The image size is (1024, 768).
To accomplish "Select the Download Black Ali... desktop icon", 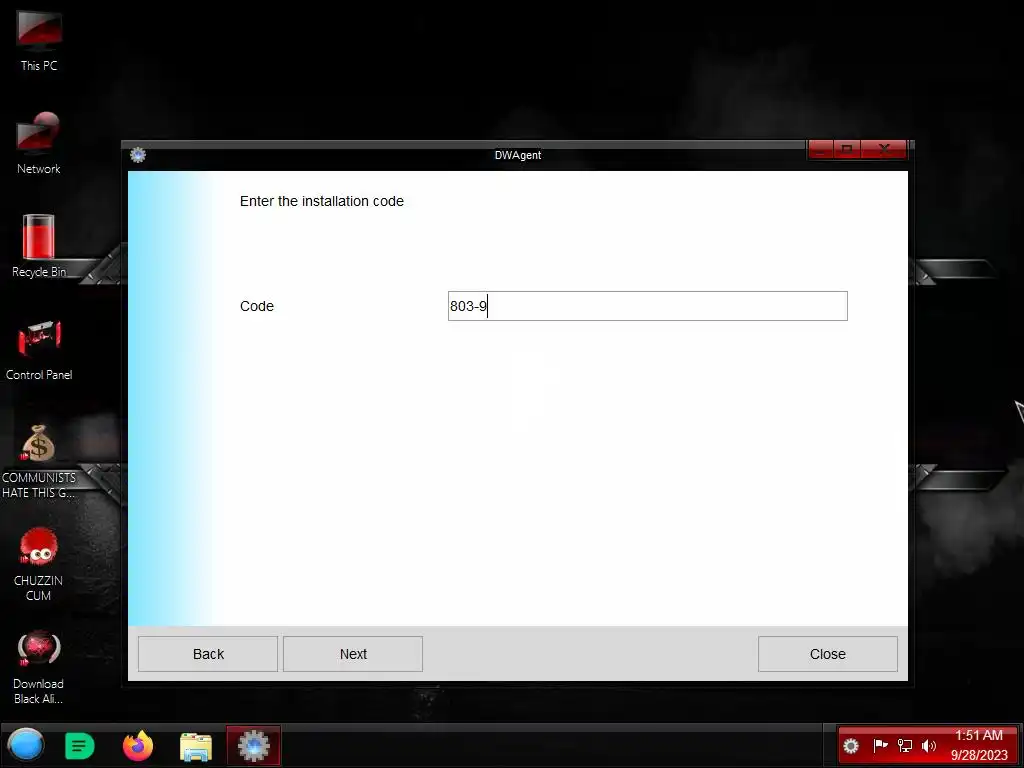I will (39, 667).
